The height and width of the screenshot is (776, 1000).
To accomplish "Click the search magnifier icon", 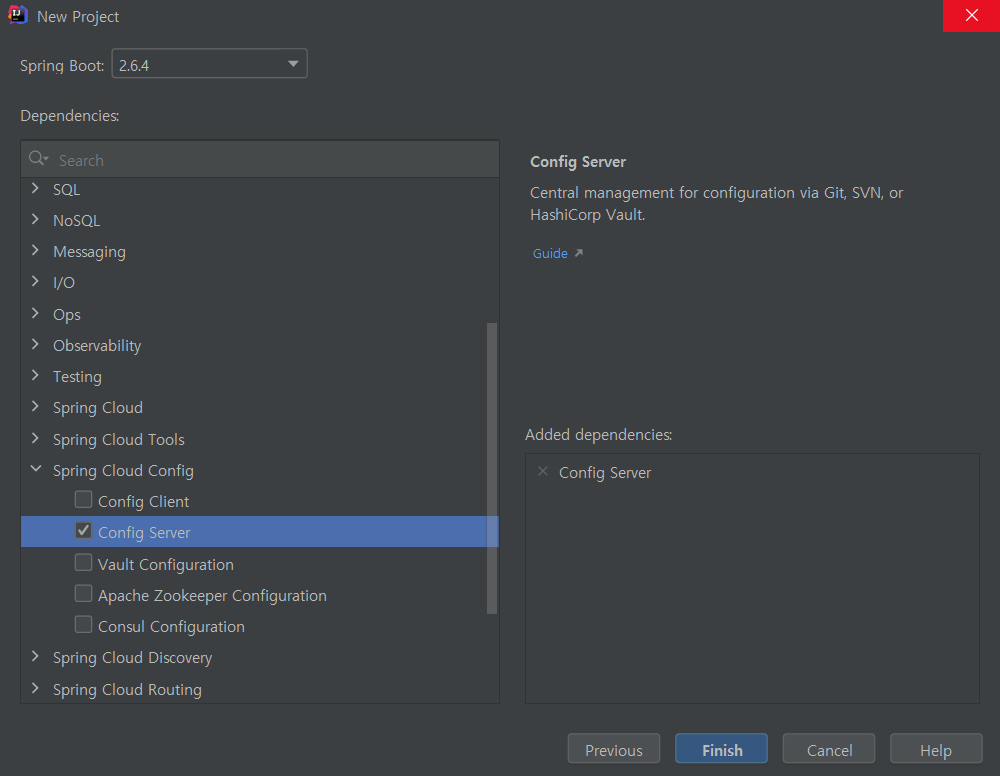I will pos(38,159).
